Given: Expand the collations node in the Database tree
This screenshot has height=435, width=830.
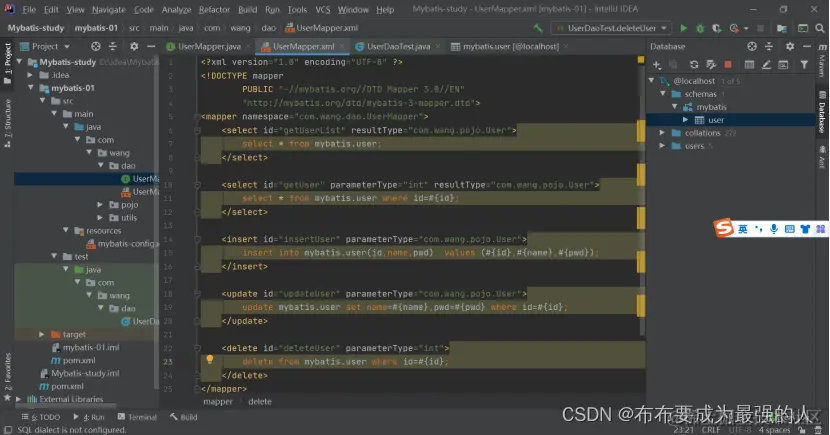Looking at the screenshot, I should [662, 133].
